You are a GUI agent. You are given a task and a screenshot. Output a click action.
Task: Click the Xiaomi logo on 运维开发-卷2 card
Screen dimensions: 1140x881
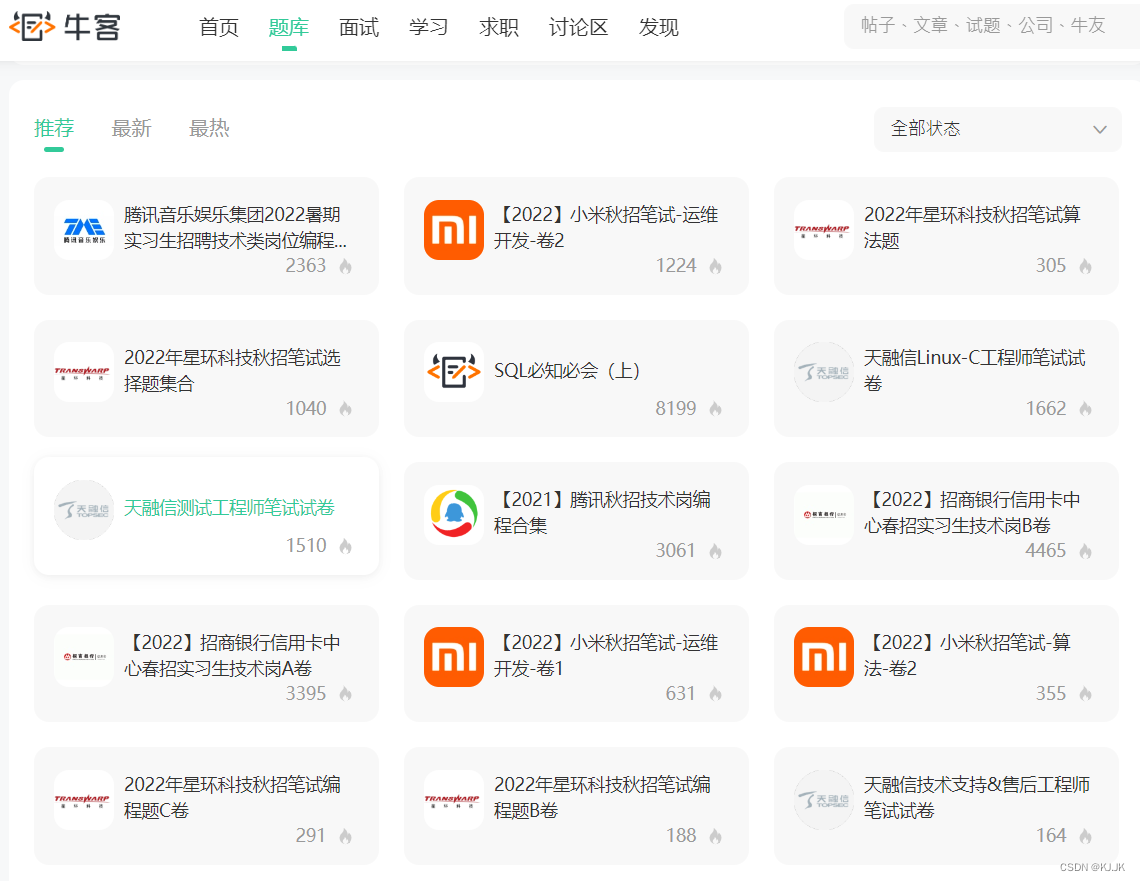454,230
